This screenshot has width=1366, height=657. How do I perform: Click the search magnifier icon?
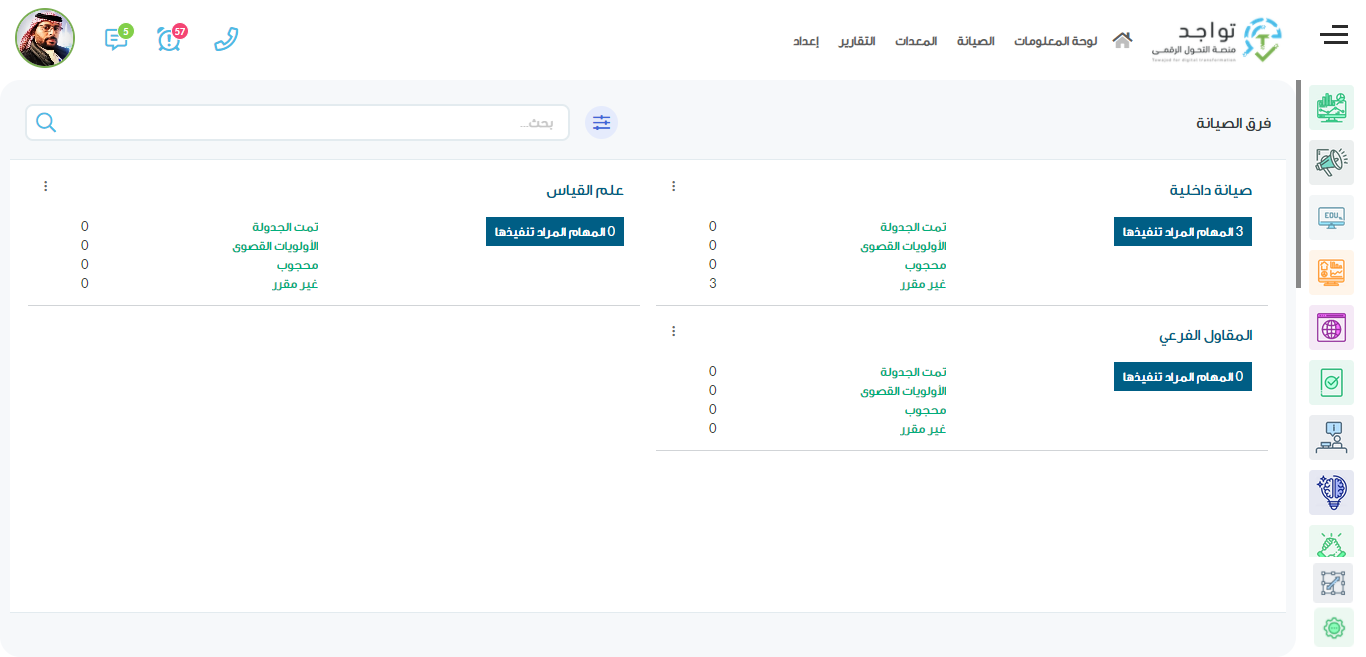(x=45, y=121)
